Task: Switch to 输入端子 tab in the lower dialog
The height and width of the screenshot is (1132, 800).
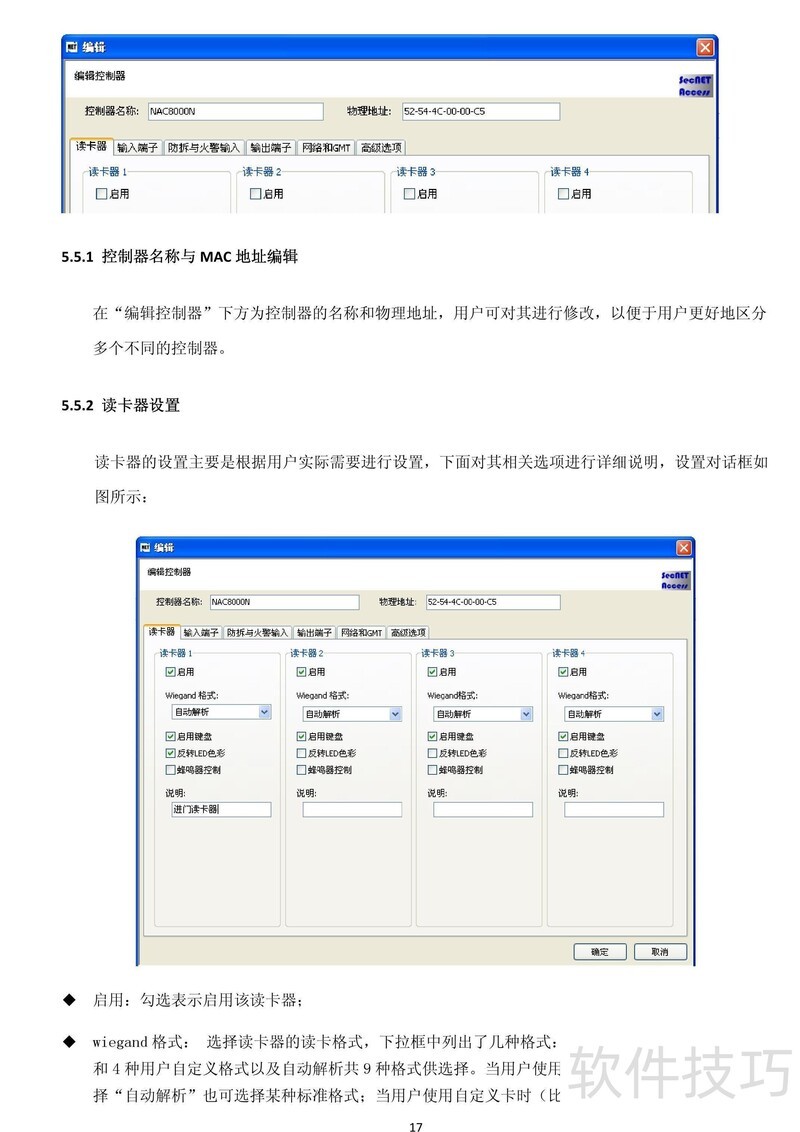Action: tap(201, 632)
